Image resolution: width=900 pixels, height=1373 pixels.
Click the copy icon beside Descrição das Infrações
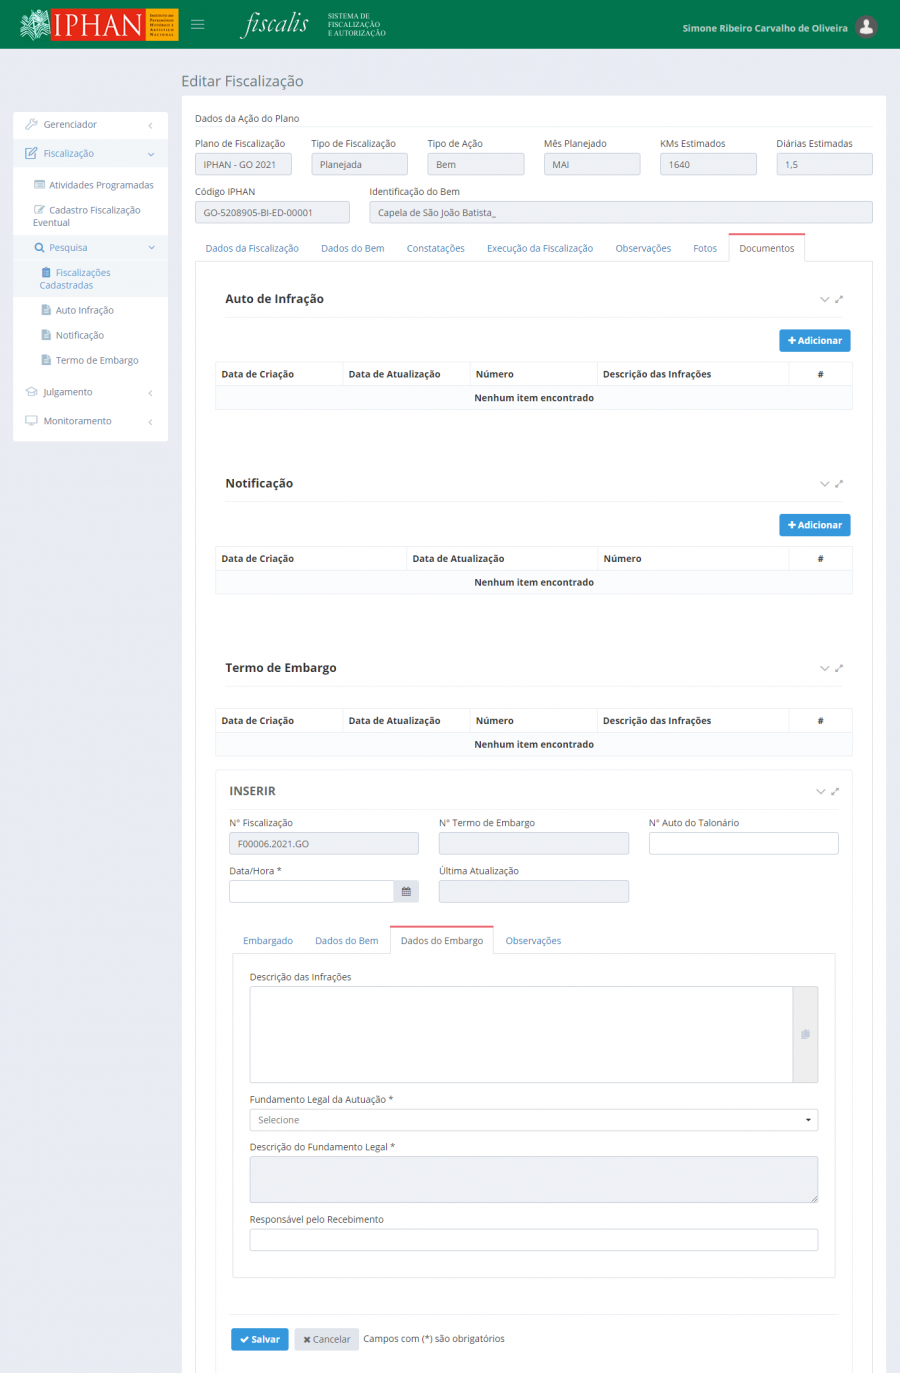click(x=805, y=1034)
